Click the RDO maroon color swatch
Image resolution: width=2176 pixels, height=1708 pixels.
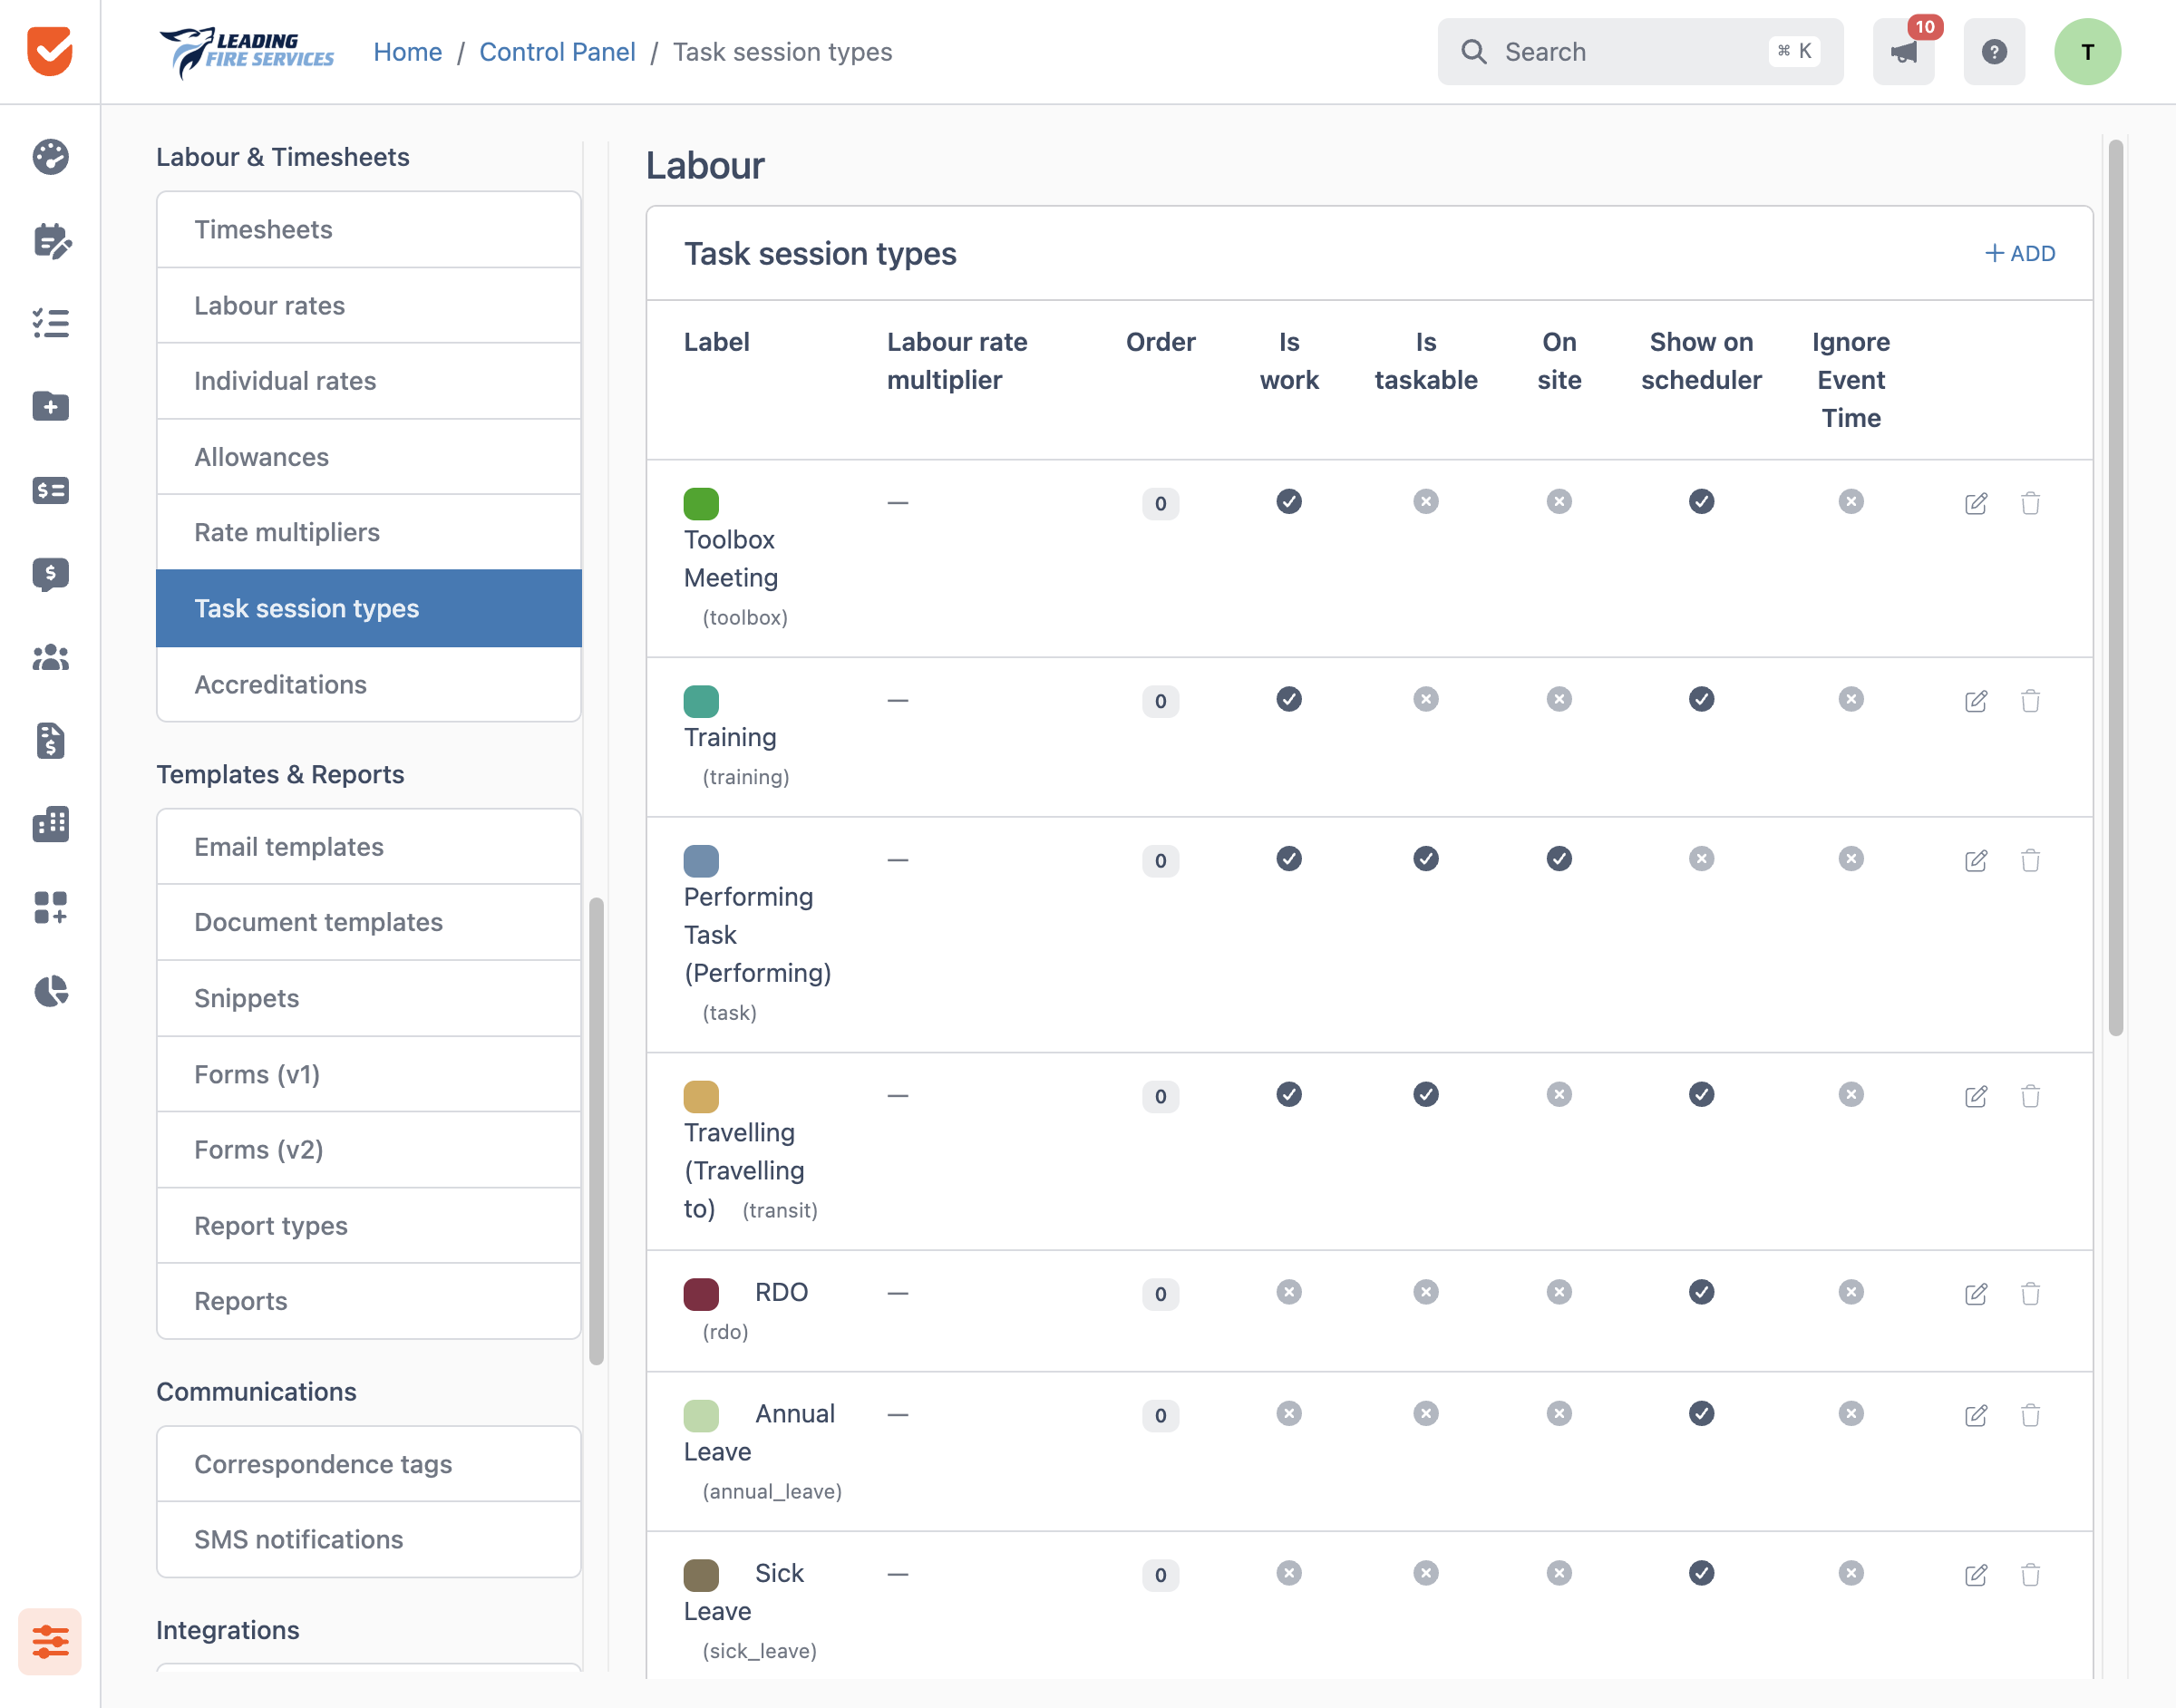tap(701, 1294)
